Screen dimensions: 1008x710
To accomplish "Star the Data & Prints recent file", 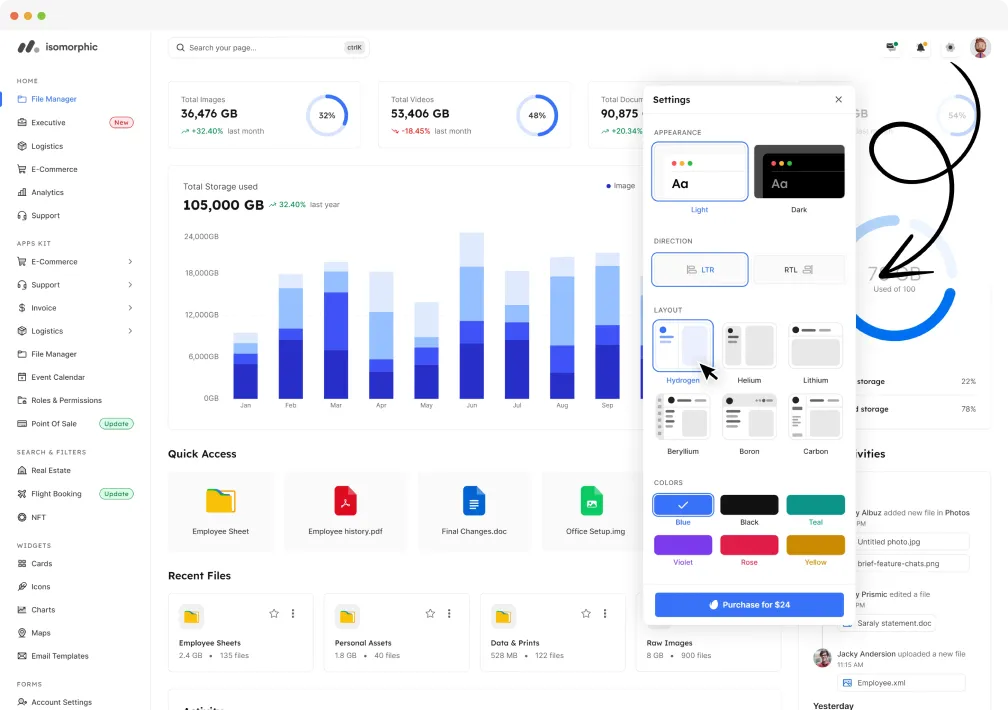I will (x=586, y=614).
